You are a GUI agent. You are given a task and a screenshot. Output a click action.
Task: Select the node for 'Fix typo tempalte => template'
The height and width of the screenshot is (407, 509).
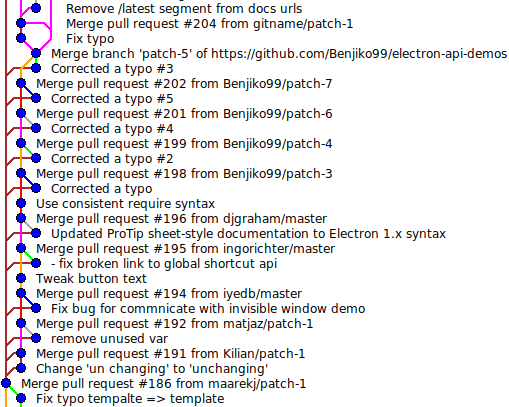click(x=21, y=398)
